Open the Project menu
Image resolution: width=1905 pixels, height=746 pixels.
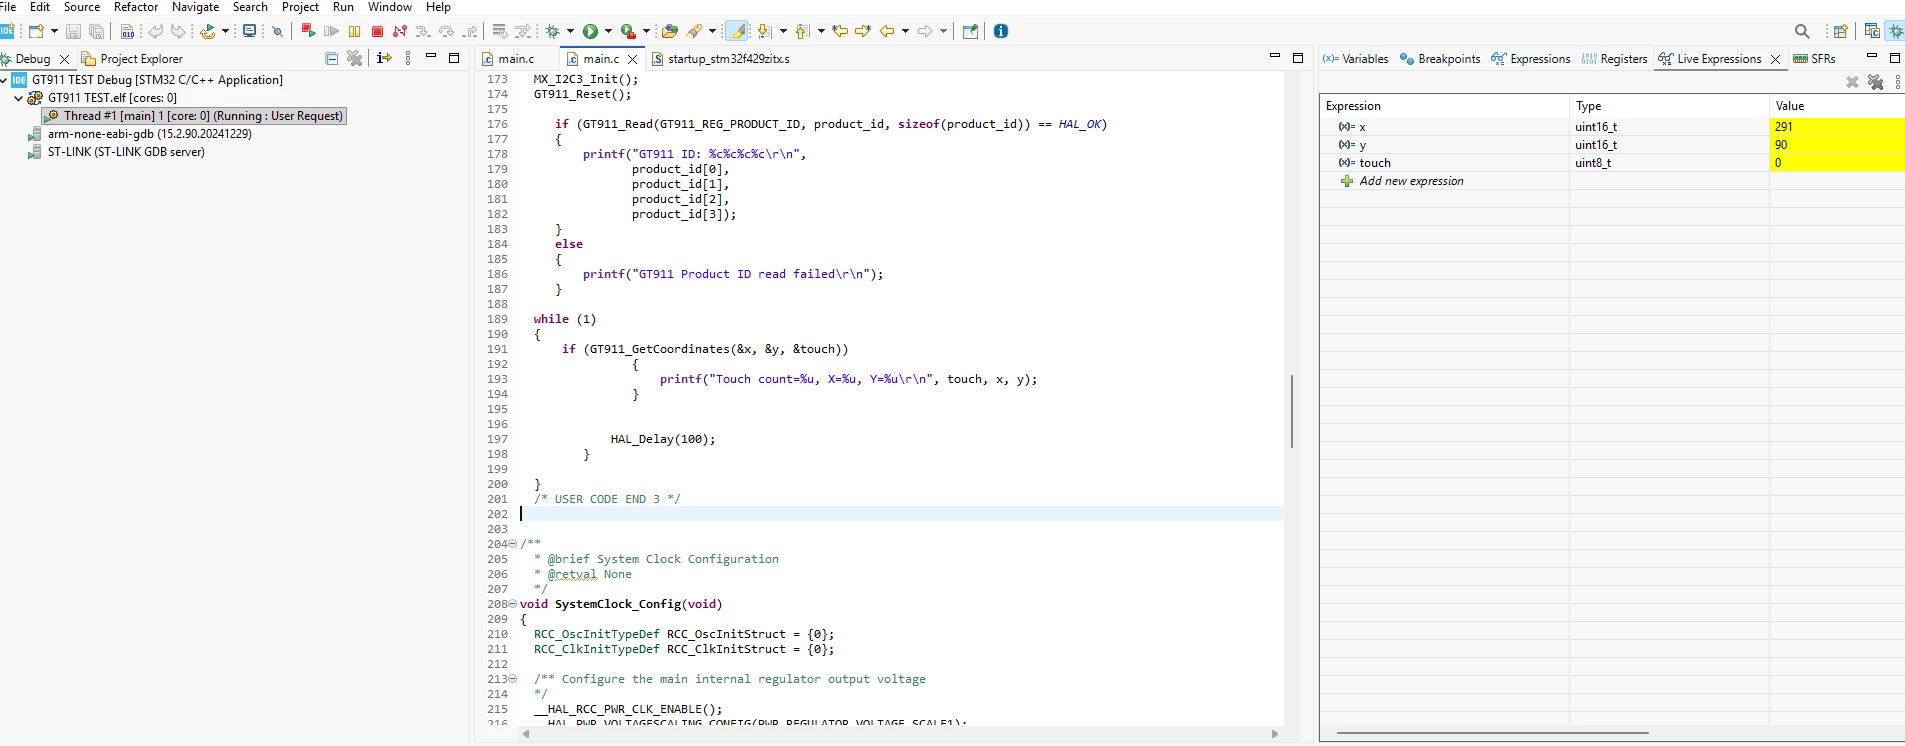point(300,7)
